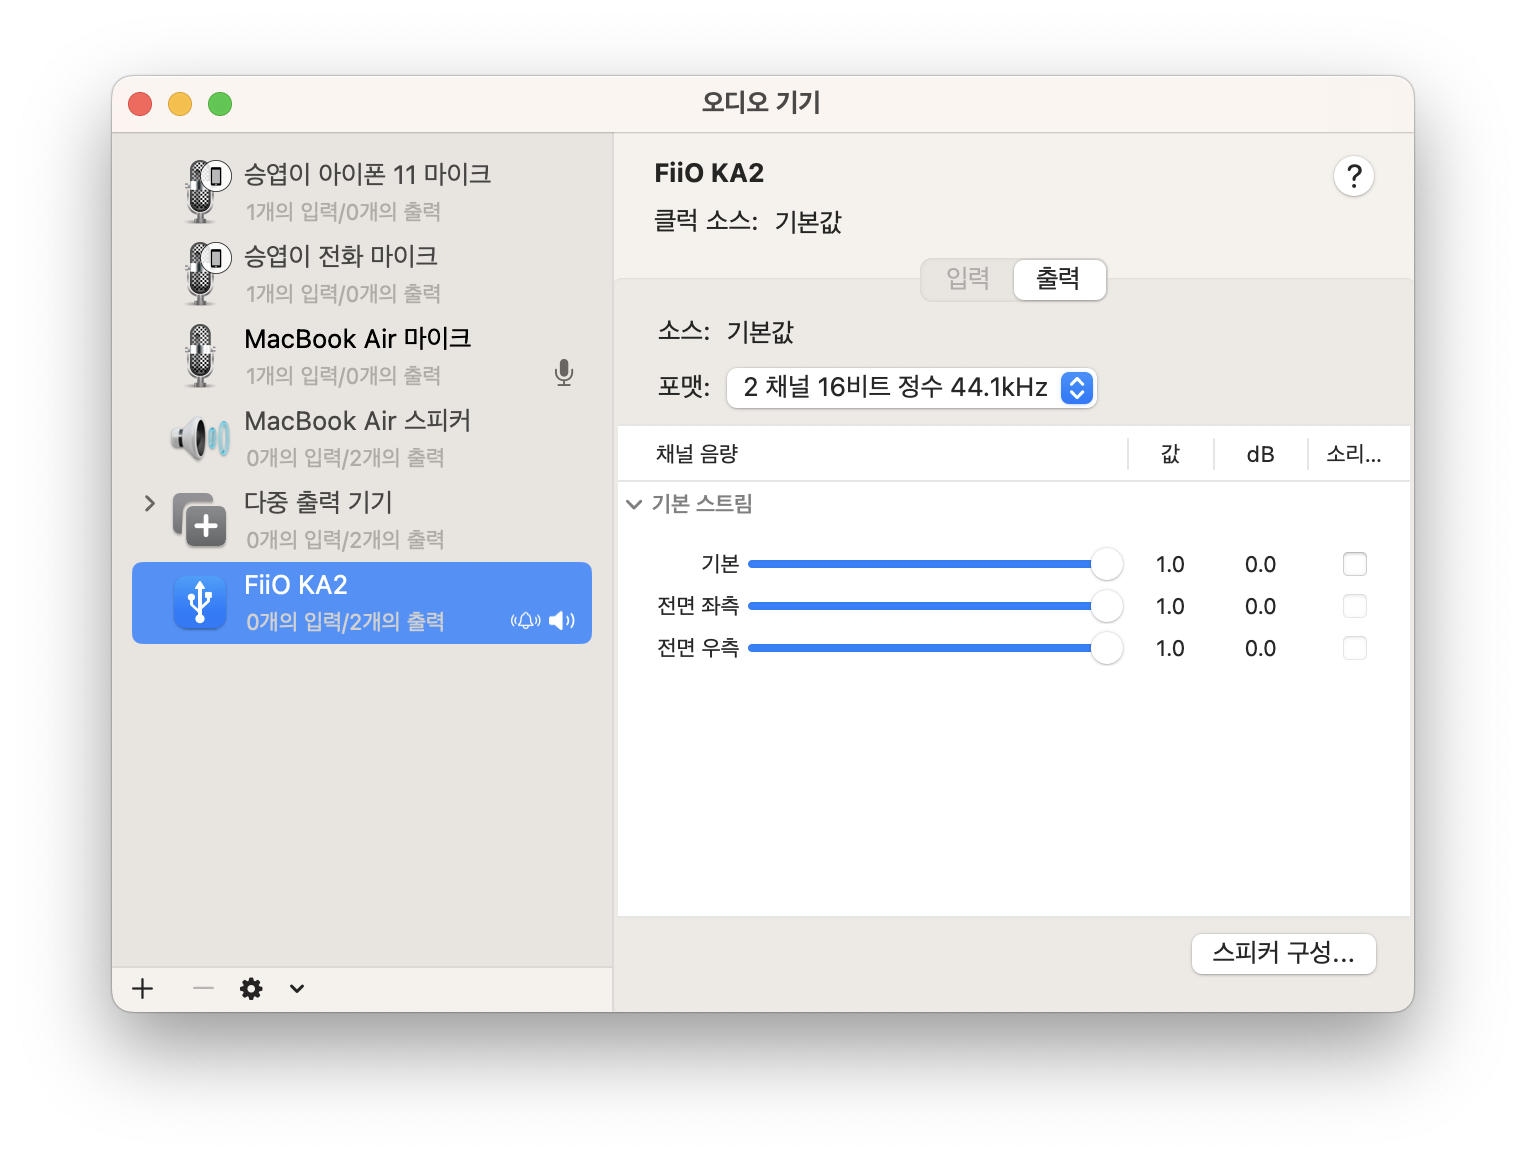Click the MacBook Air 스피커 speaker icon
This screenshot has width=1526, height=1160.
point(200,438)
